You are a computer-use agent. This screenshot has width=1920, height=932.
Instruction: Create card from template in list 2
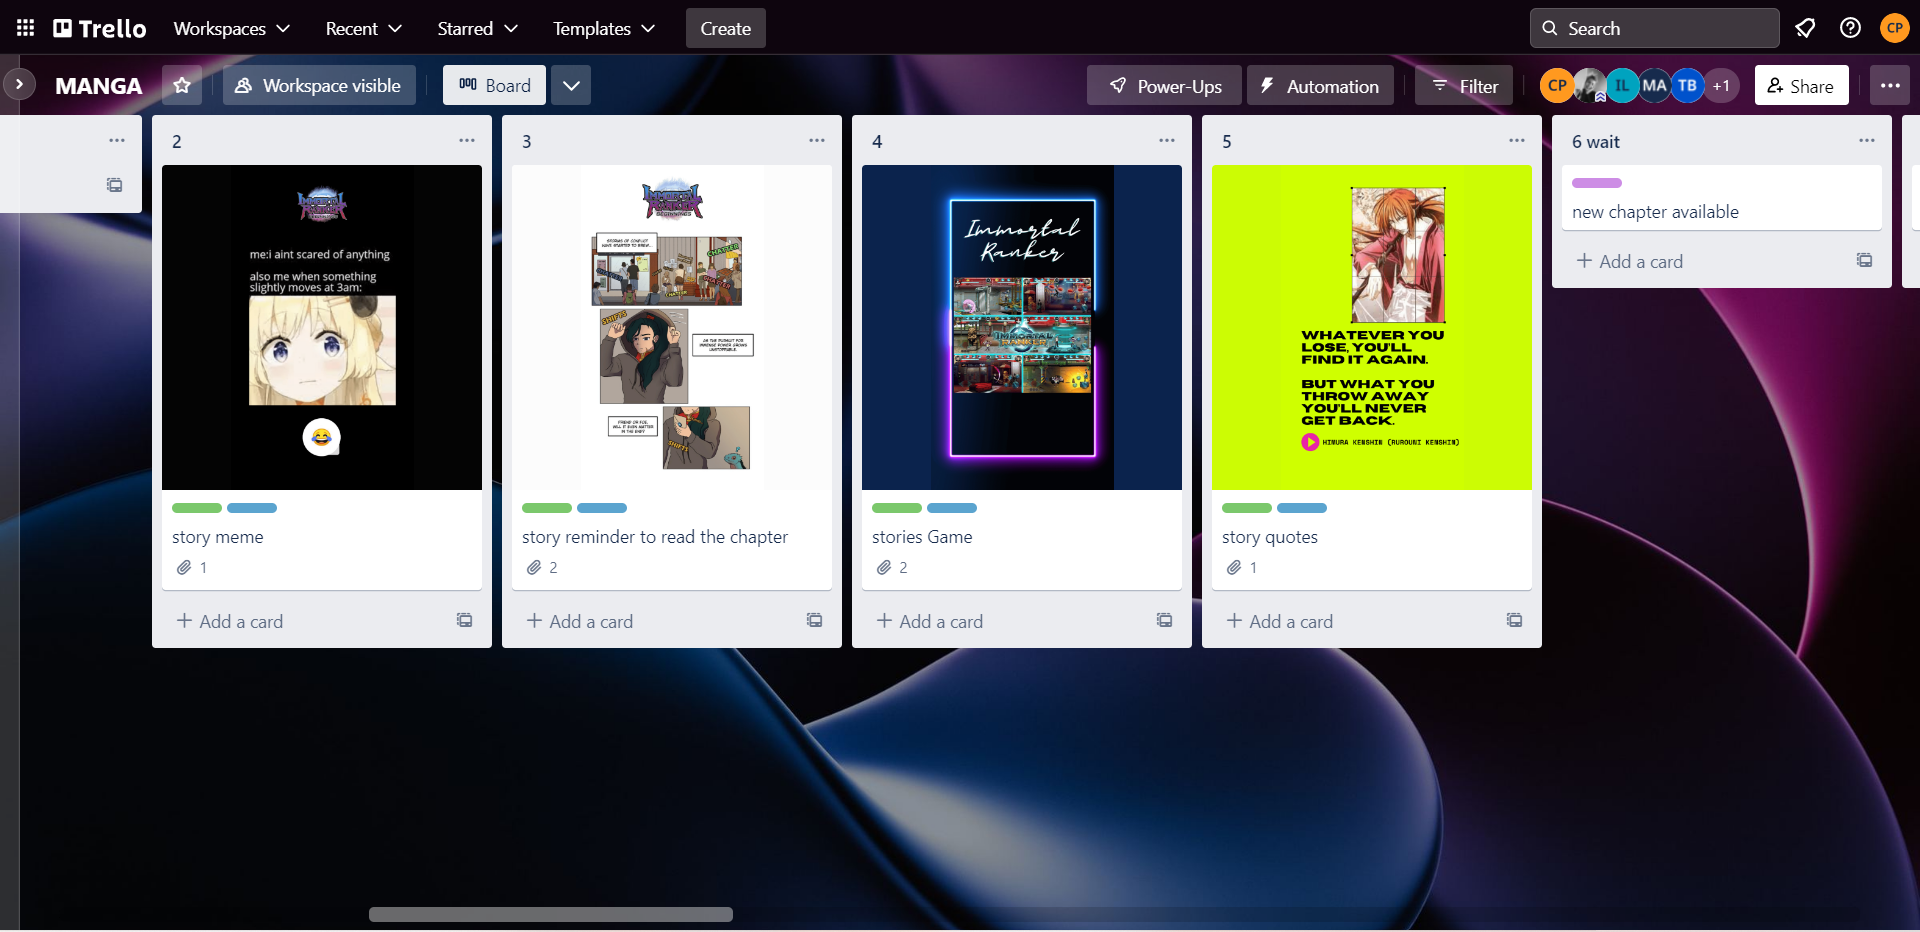[465, 621]
